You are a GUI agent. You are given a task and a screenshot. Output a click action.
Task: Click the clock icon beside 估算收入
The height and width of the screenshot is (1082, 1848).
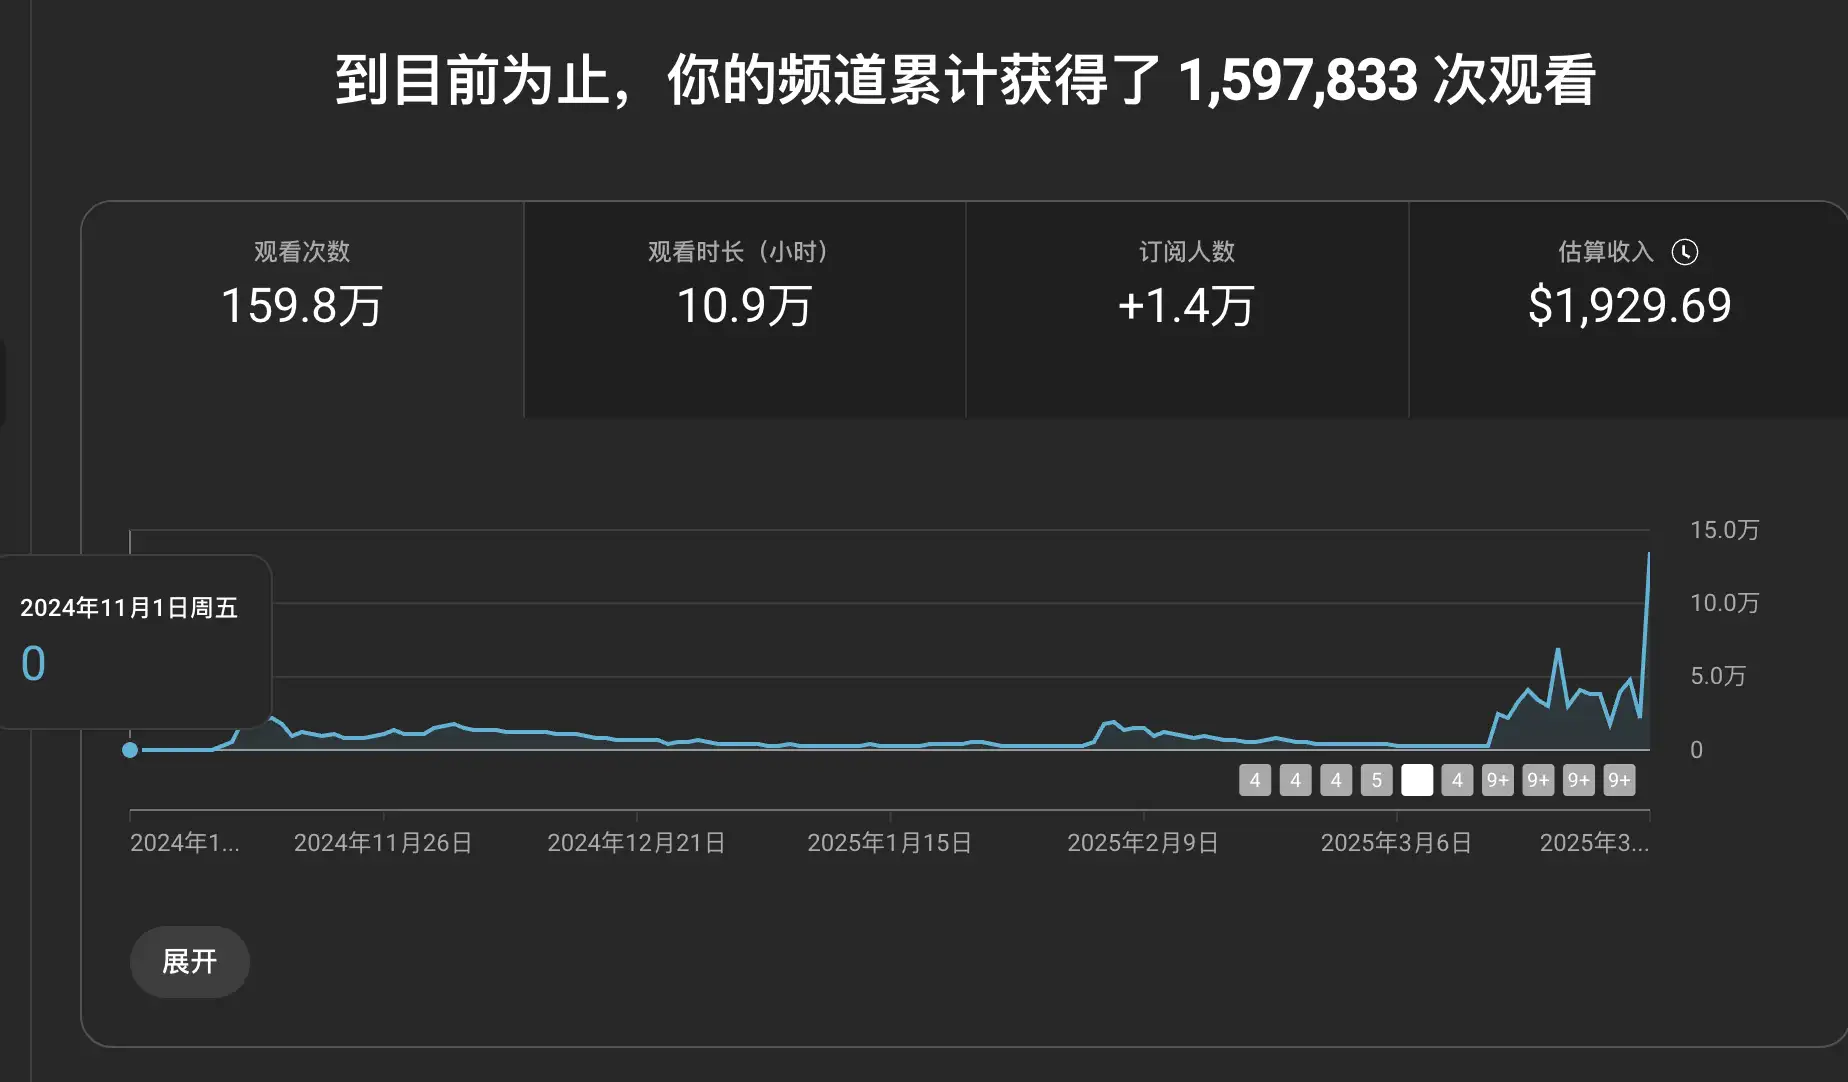(x=1685, y=252)
